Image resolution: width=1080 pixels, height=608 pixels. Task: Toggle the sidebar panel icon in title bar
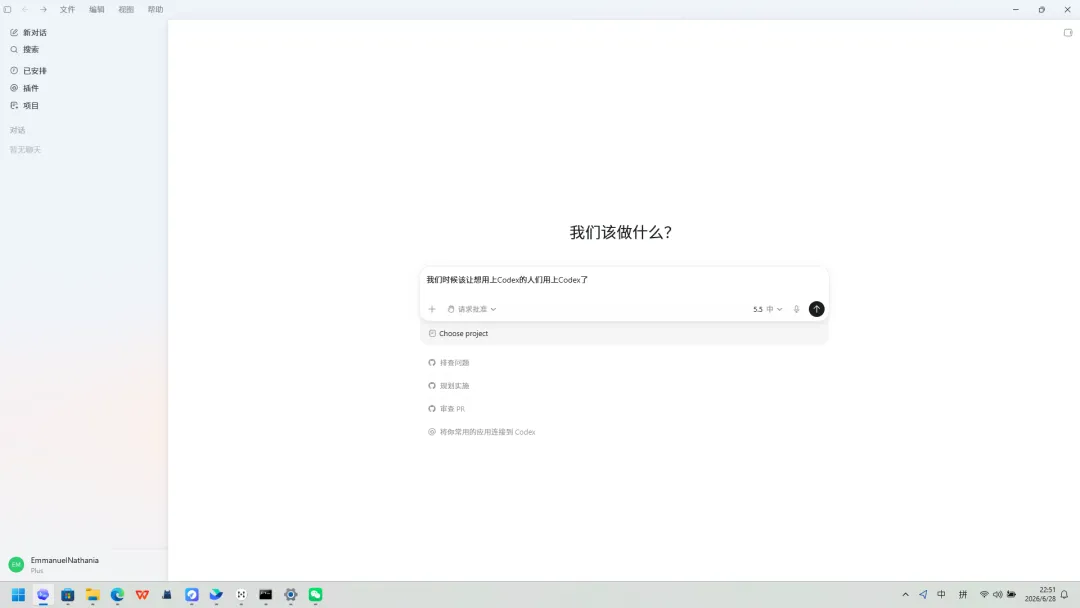(x=8, y=10)
